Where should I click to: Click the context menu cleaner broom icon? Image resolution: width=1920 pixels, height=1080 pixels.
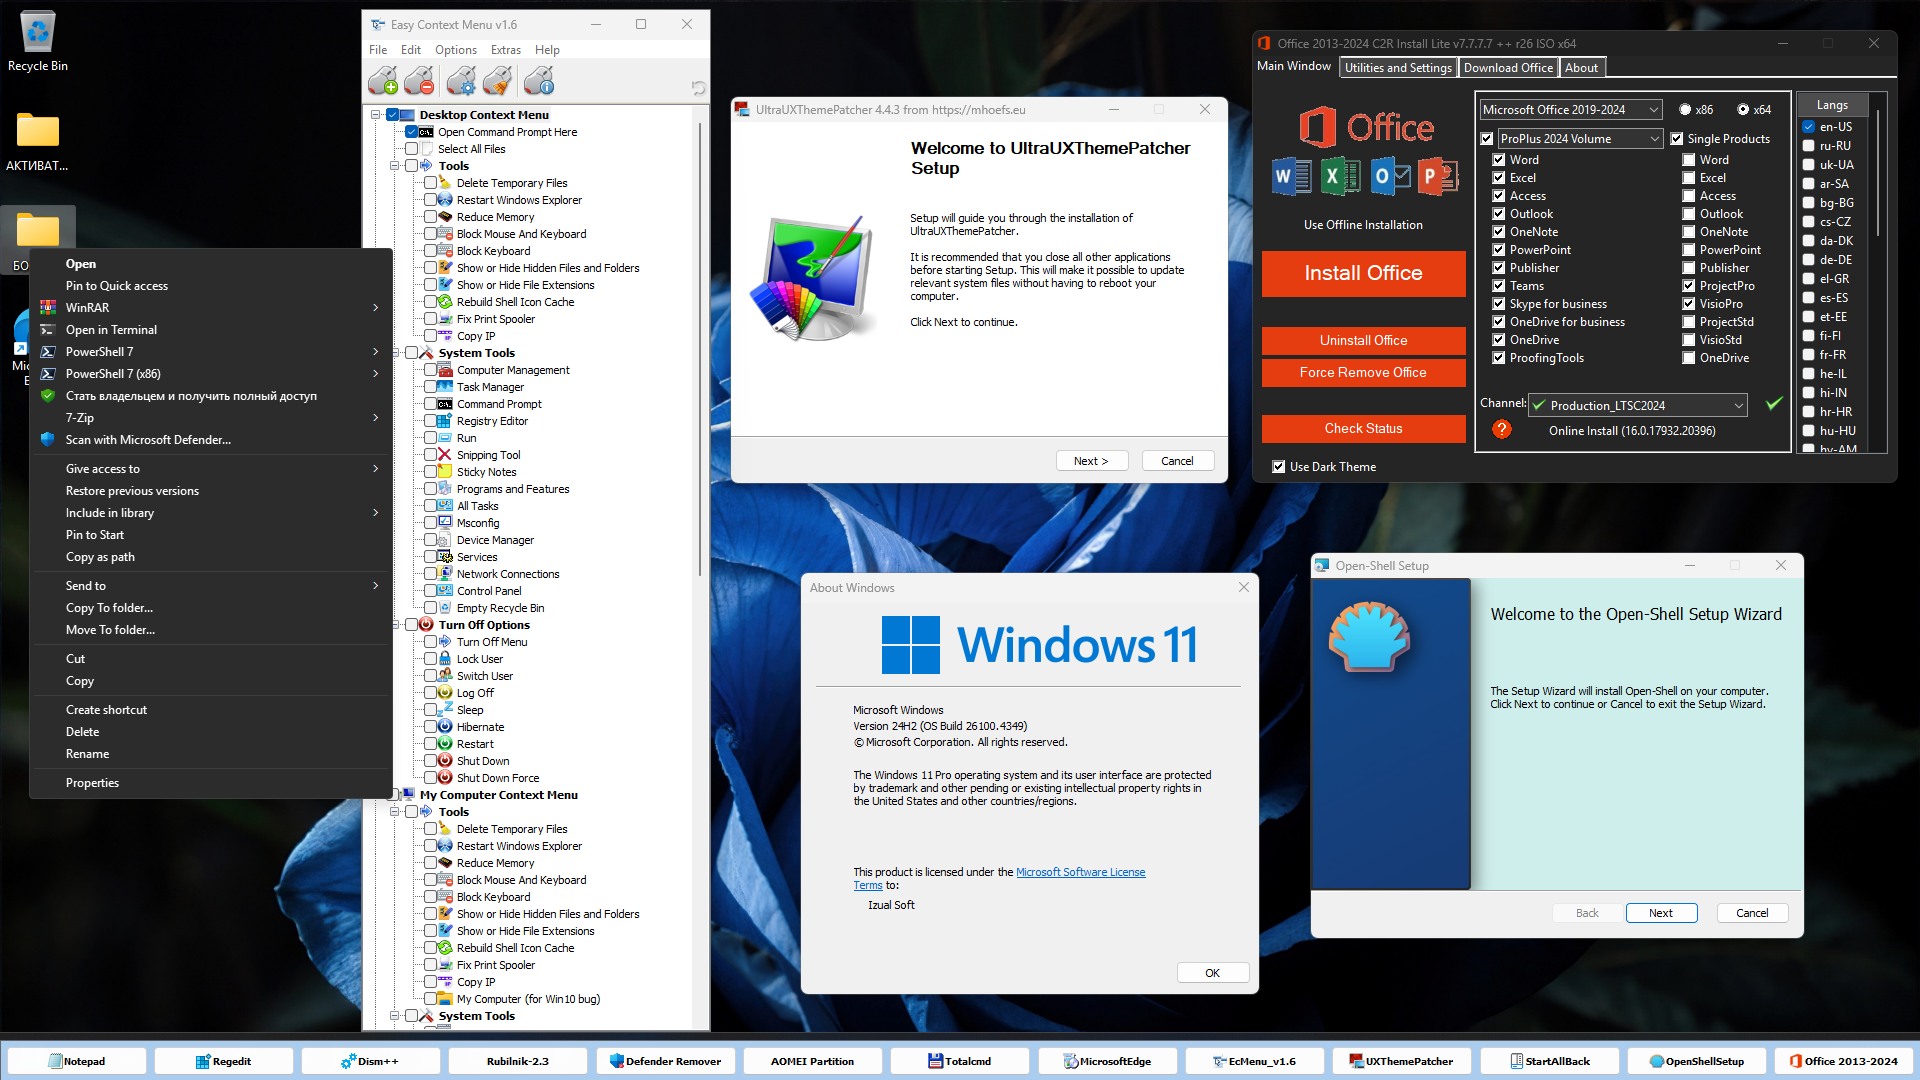498,81
